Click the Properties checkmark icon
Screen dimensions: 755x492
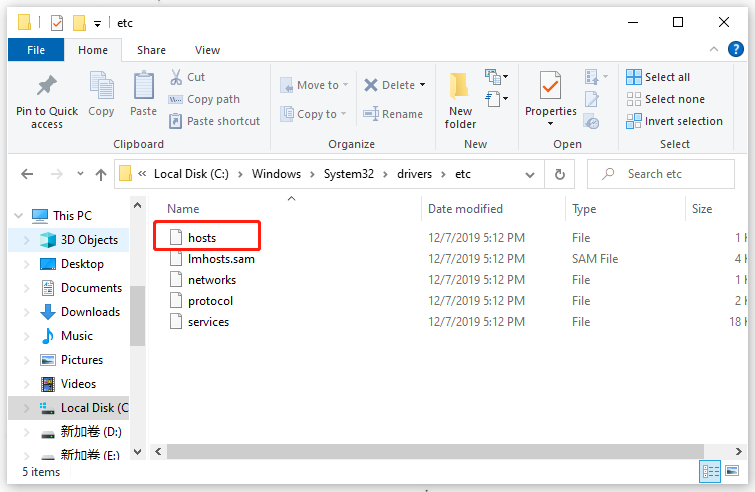click(x=550, y=86)
